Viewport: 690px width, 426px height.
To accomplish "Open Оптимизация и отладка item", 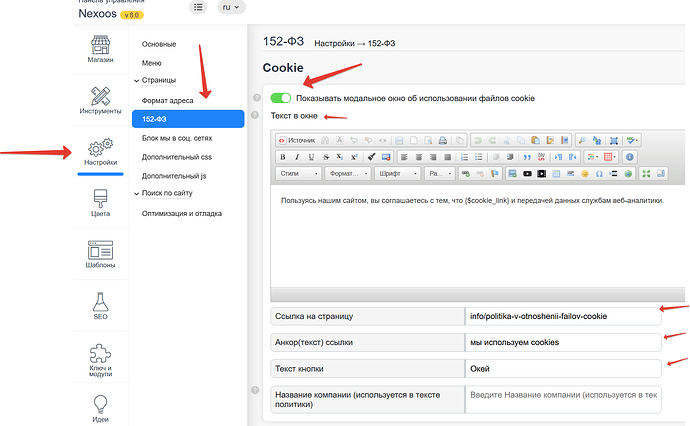I will pyautogui.click(x=182, y=213).
